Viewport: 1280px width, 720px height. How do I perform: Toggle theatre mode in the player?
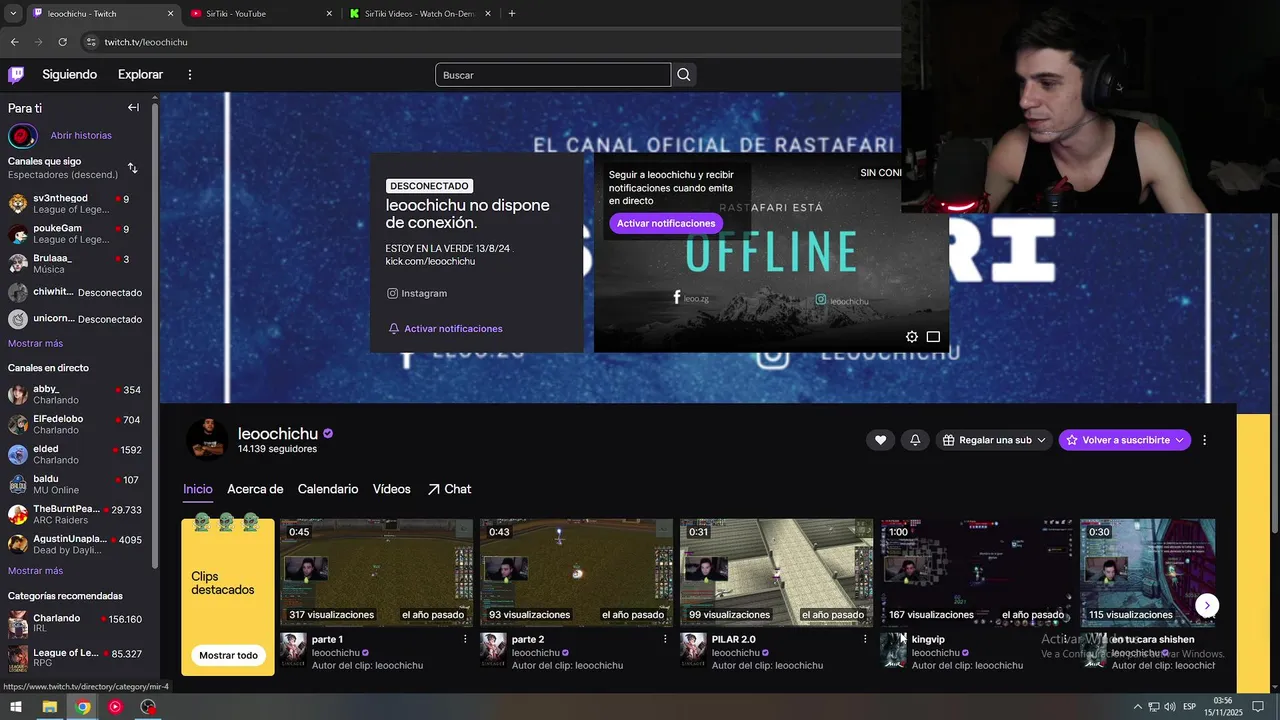click(933, 337)
